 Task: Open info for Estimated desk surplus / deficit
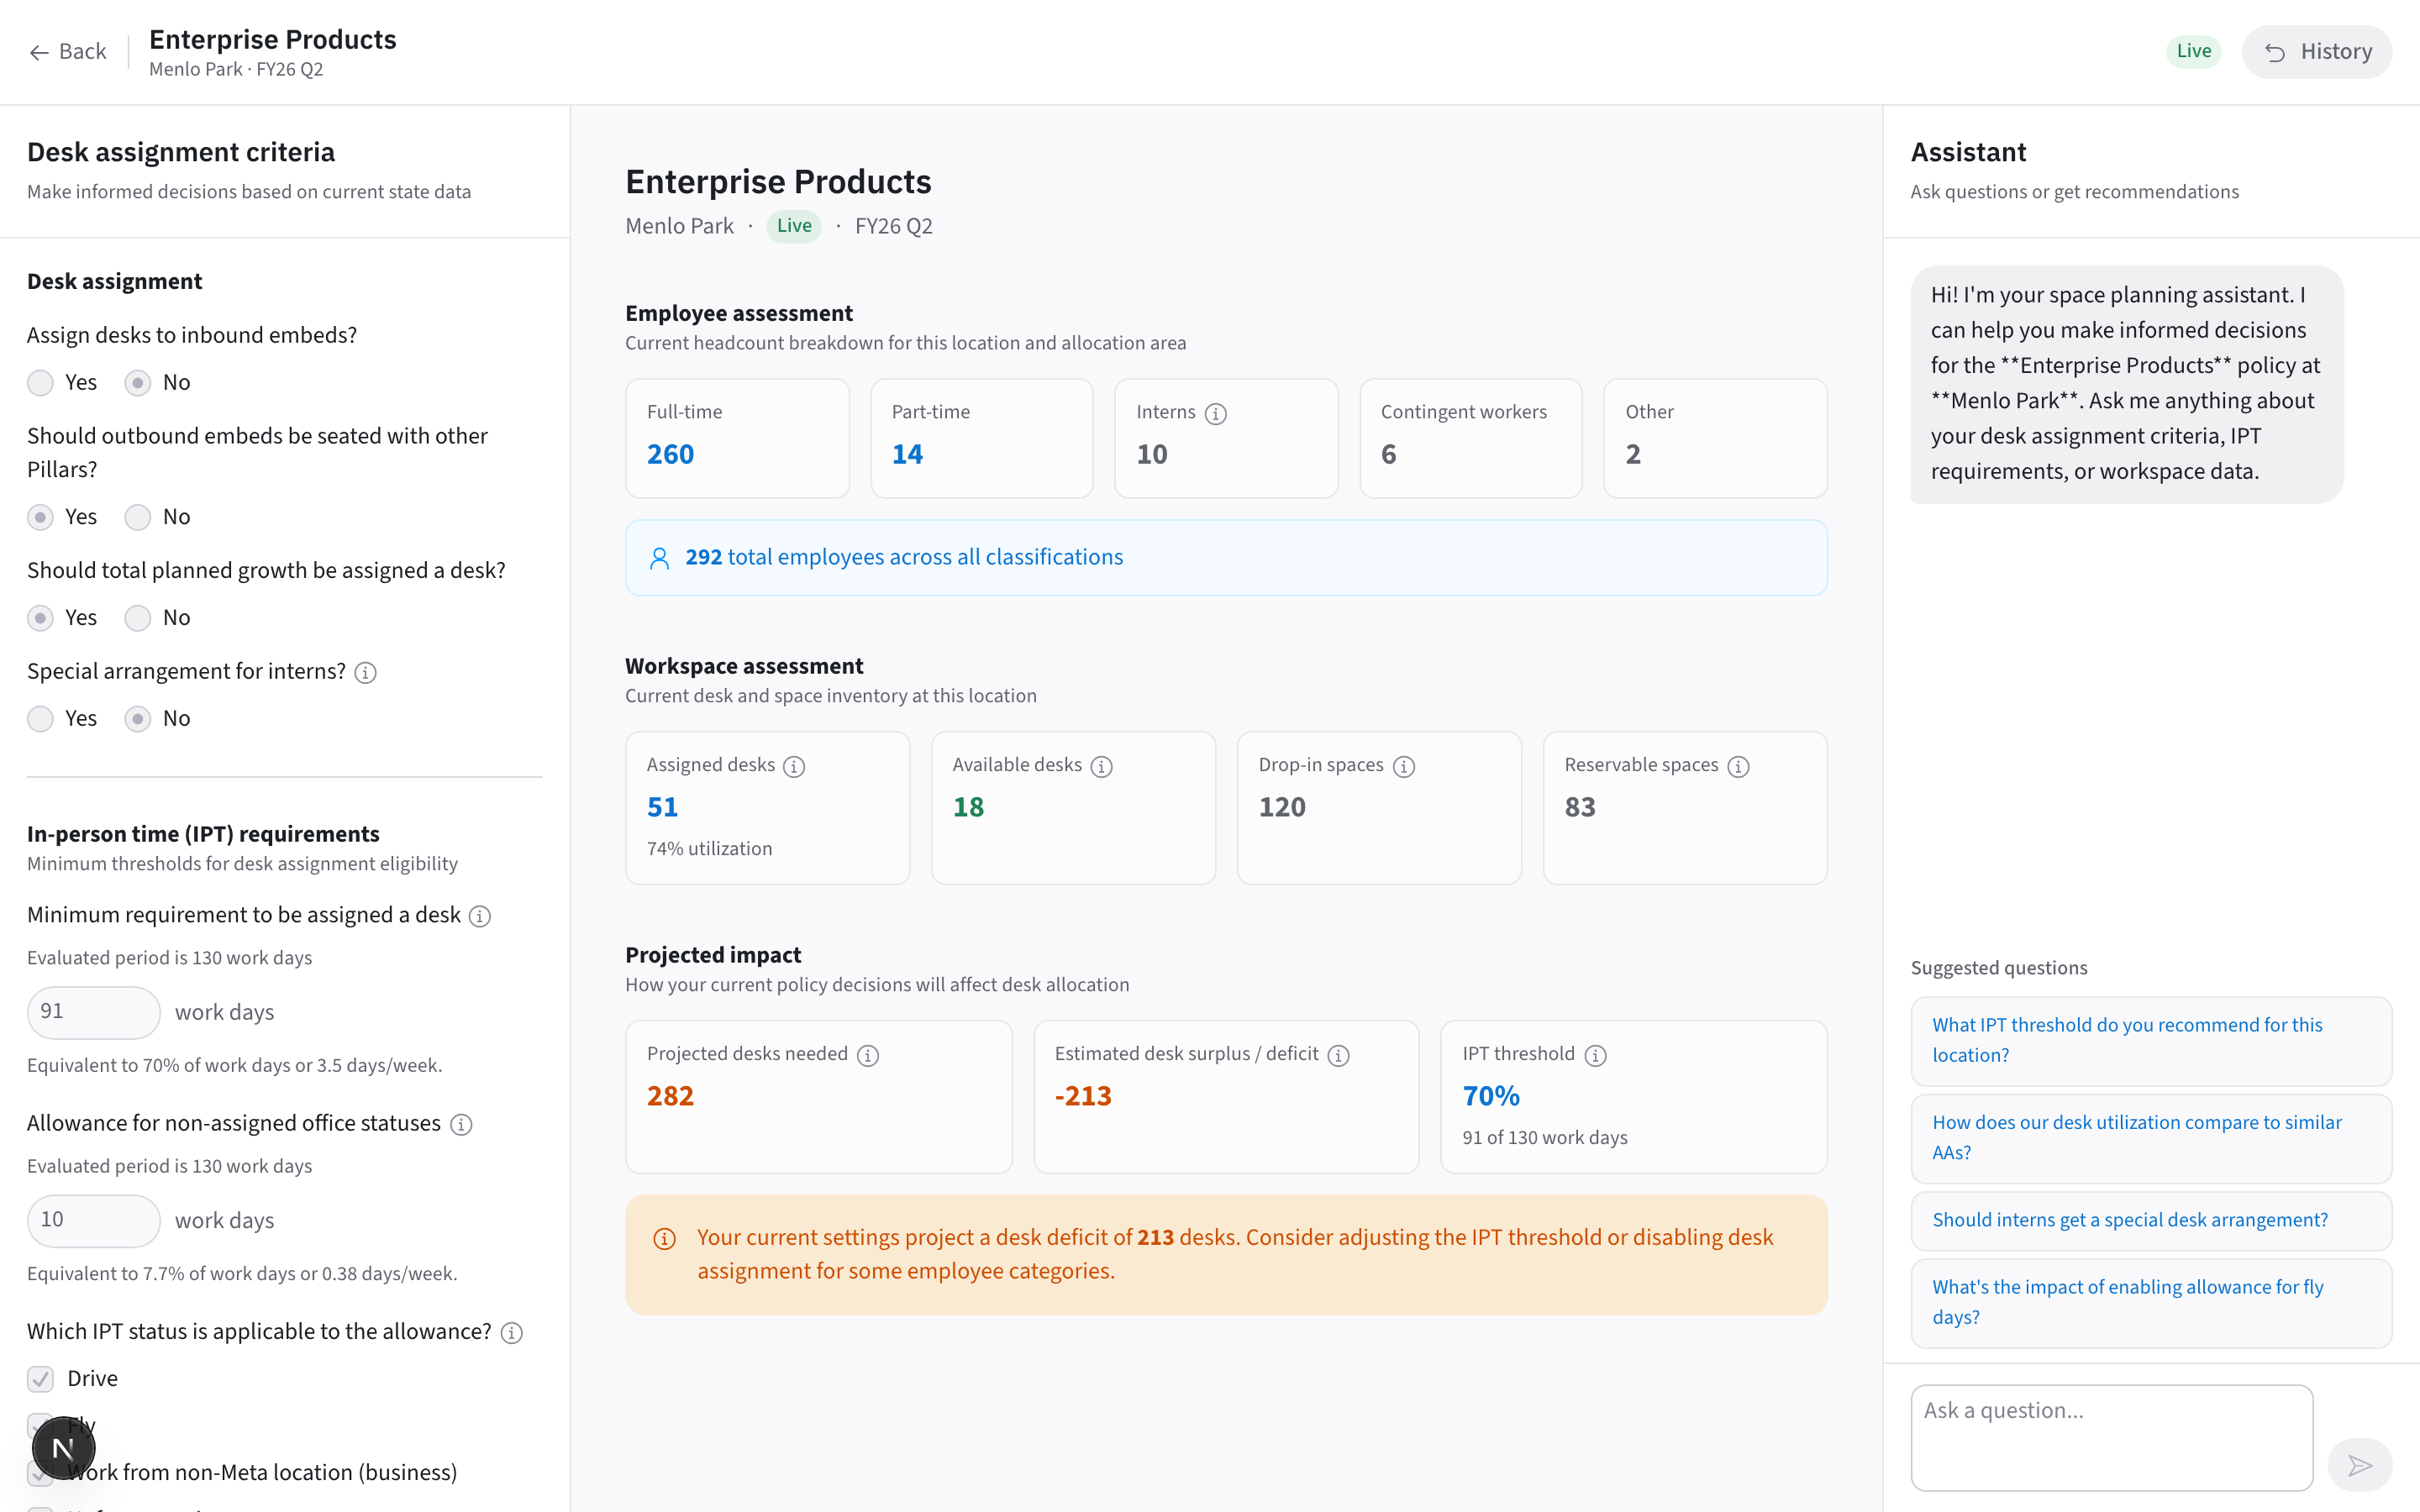point(1339,1055)
